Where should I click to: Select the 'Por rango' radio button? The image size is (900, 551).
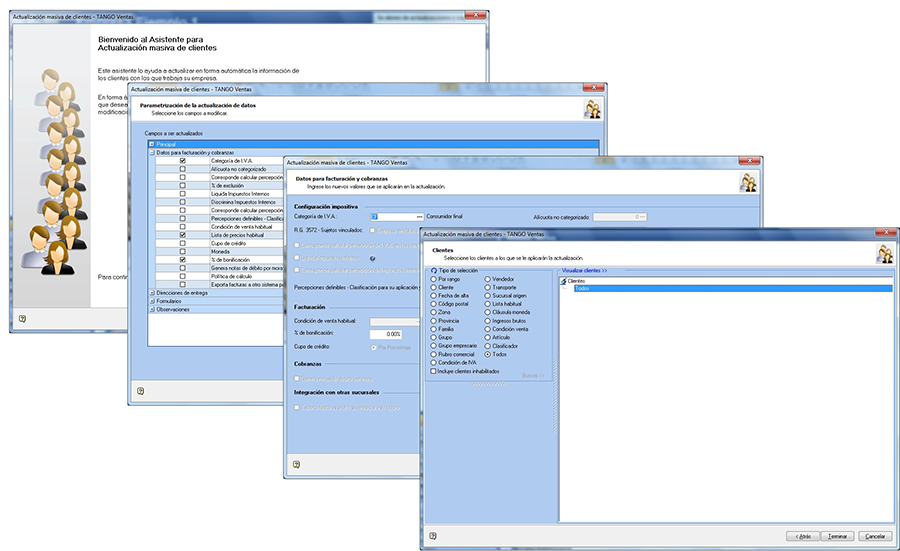click(433, 279)
